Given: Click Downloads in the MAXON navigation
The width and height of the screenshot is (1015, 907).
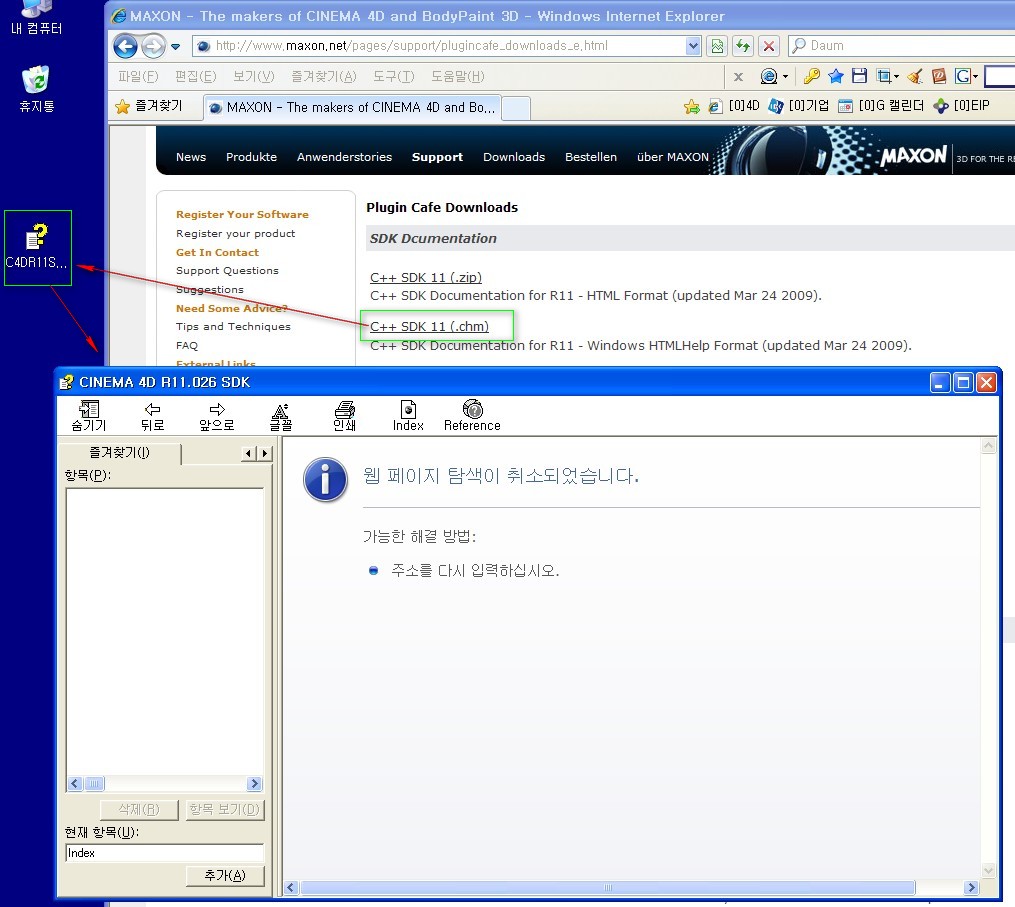Looking at the screenshot, I should [x=514, y=157].
